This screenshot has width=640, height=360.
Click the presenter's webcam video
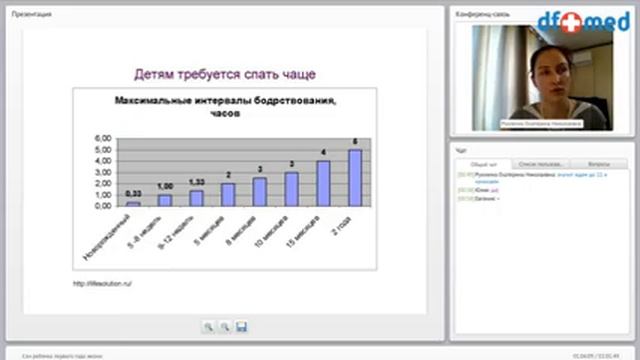coord(542,78)
